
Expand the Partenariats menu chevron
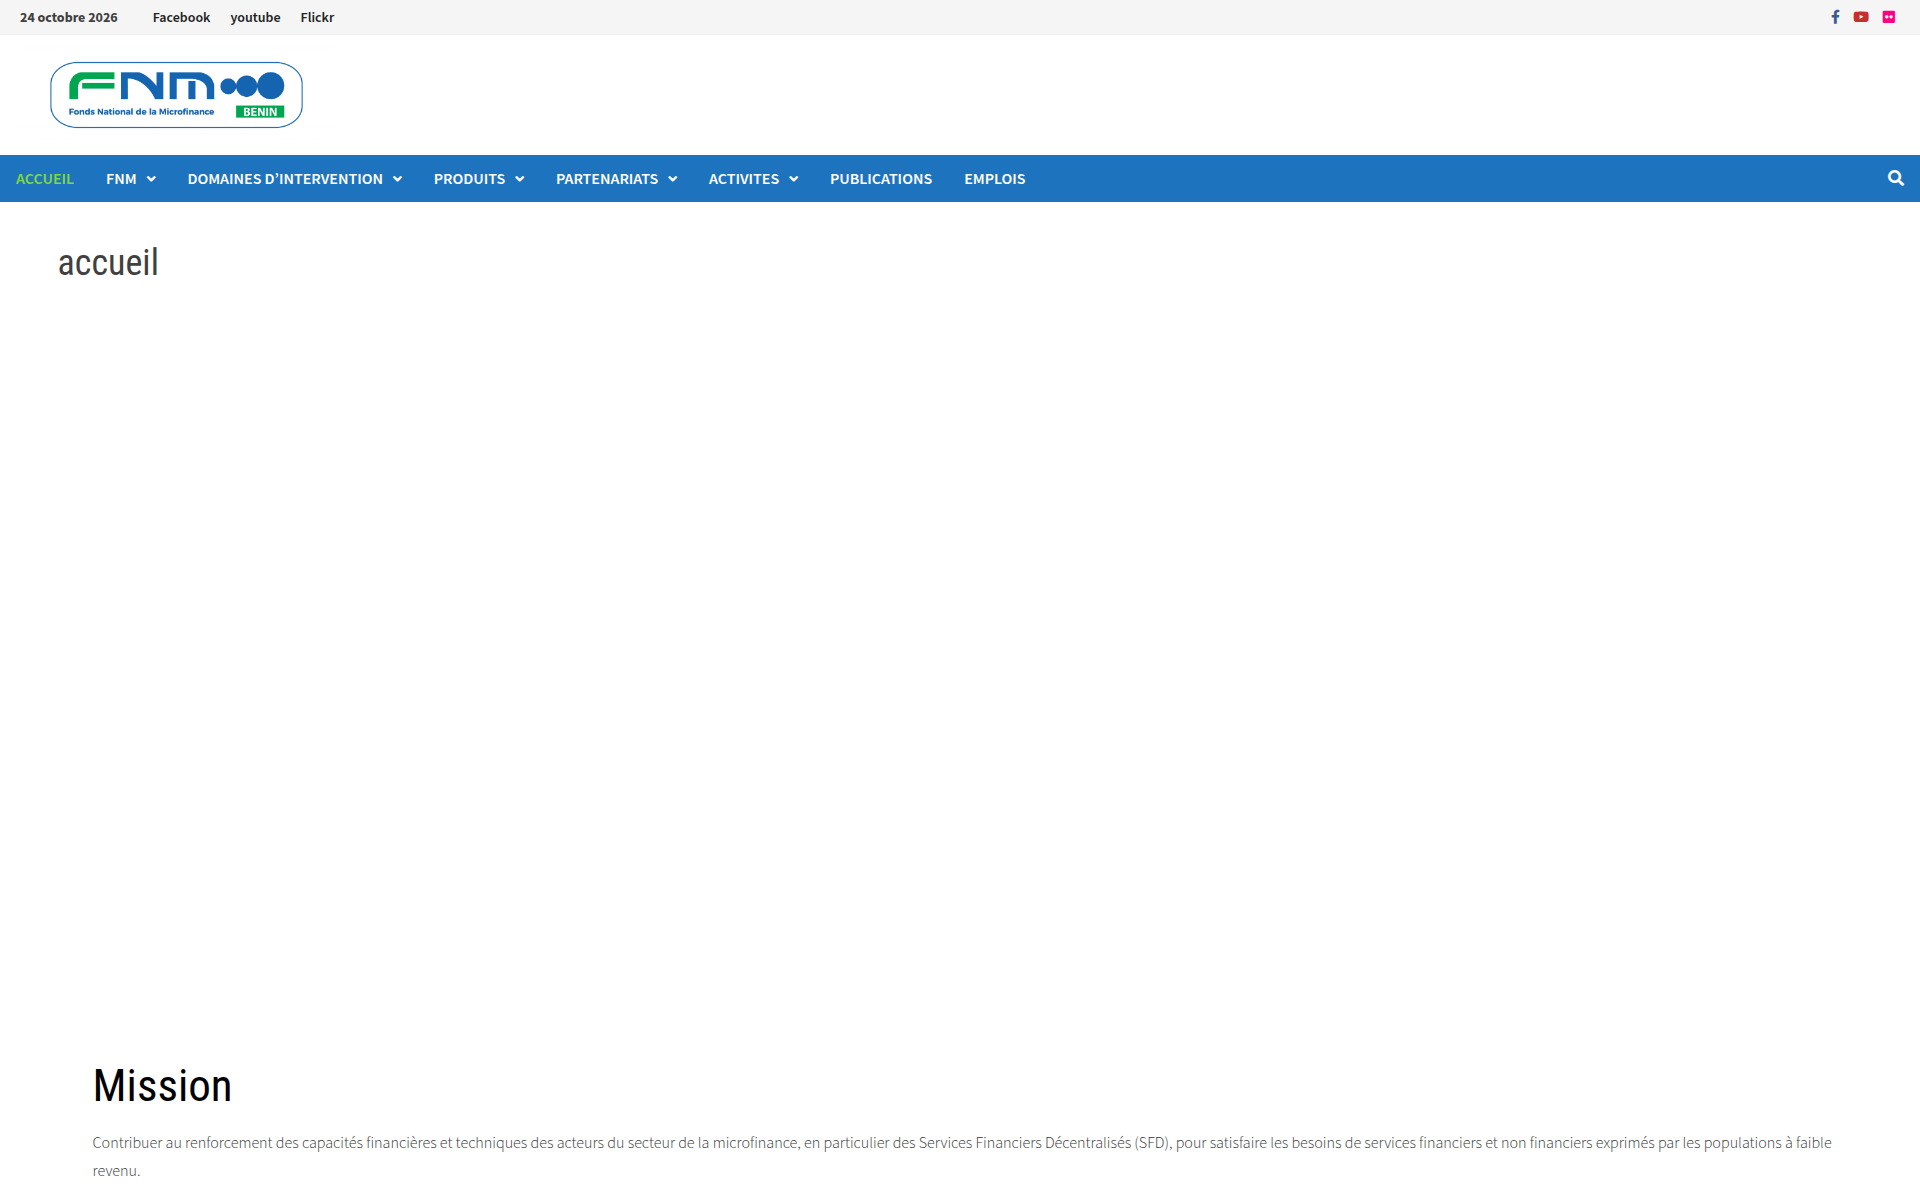pyautogui.click(x=672, y=179)
